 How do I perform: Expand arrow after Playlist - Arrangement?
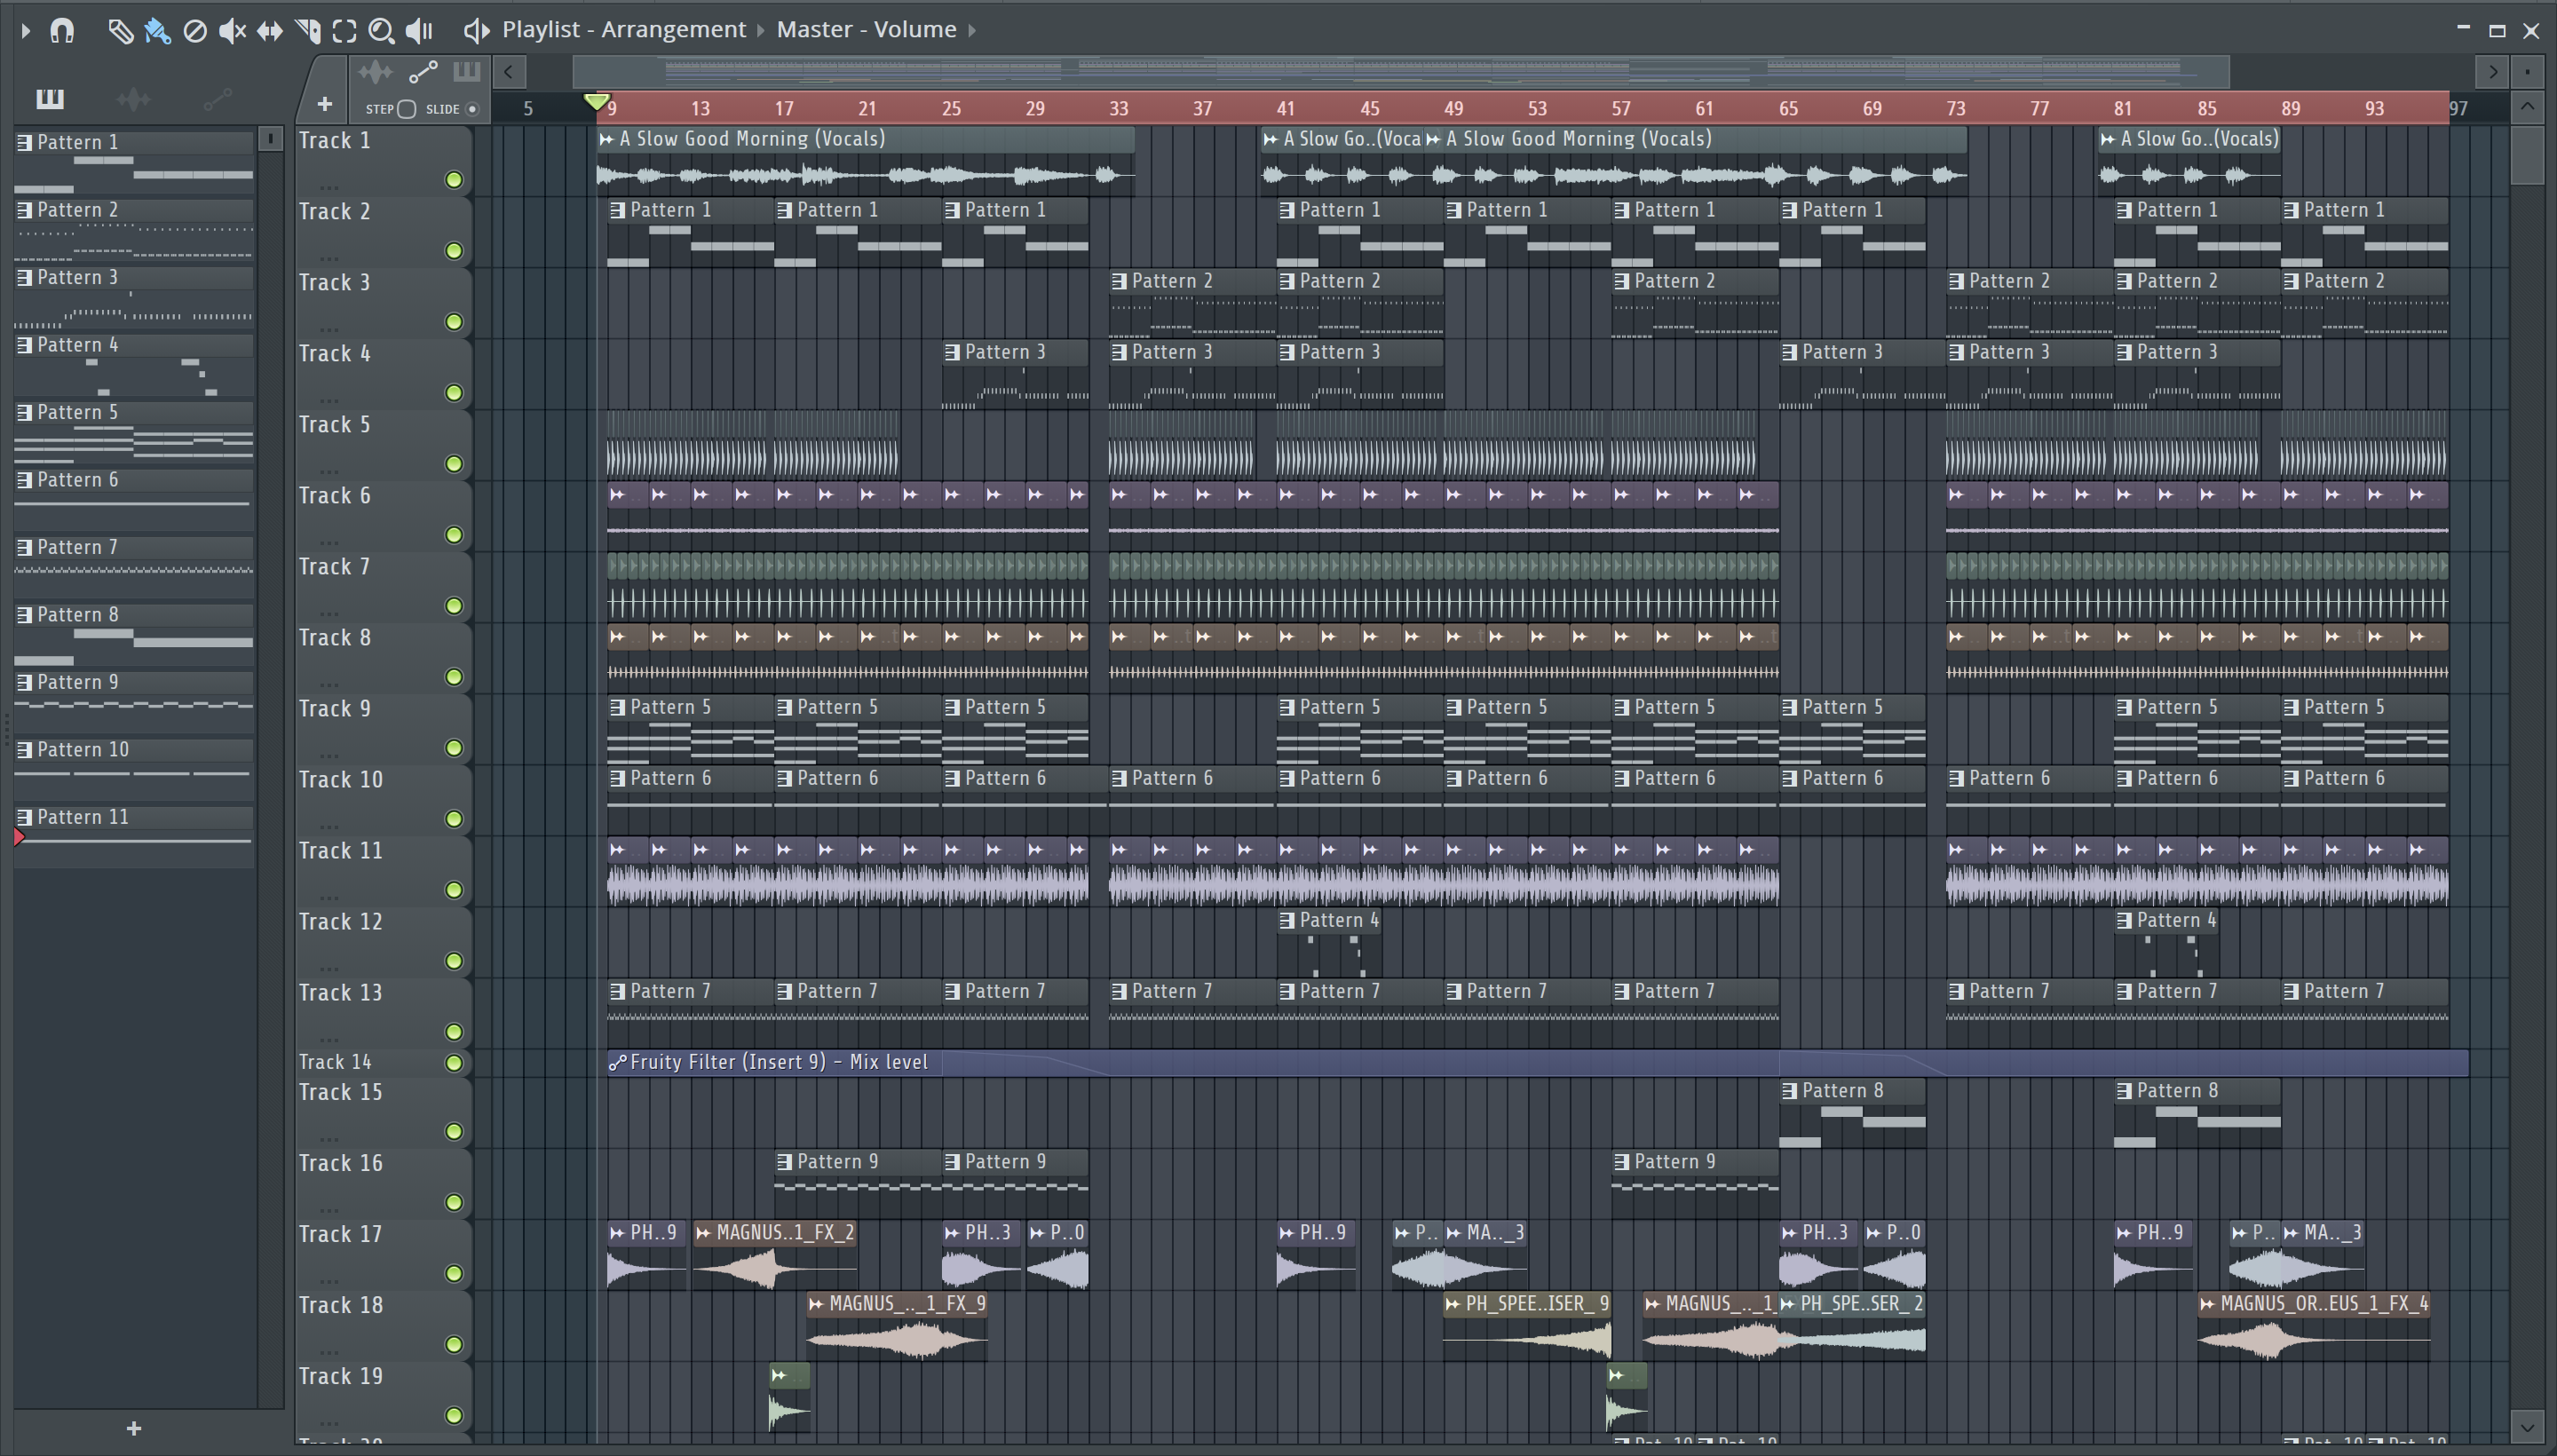click(760, 31)
